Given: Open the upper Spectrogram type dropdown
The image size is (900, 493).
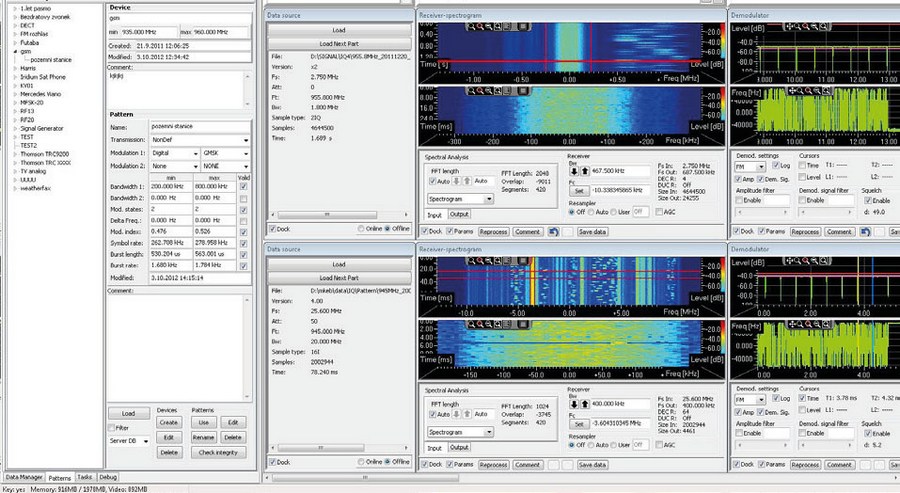Looking at the screenshot, I should [x=459, y=199].
